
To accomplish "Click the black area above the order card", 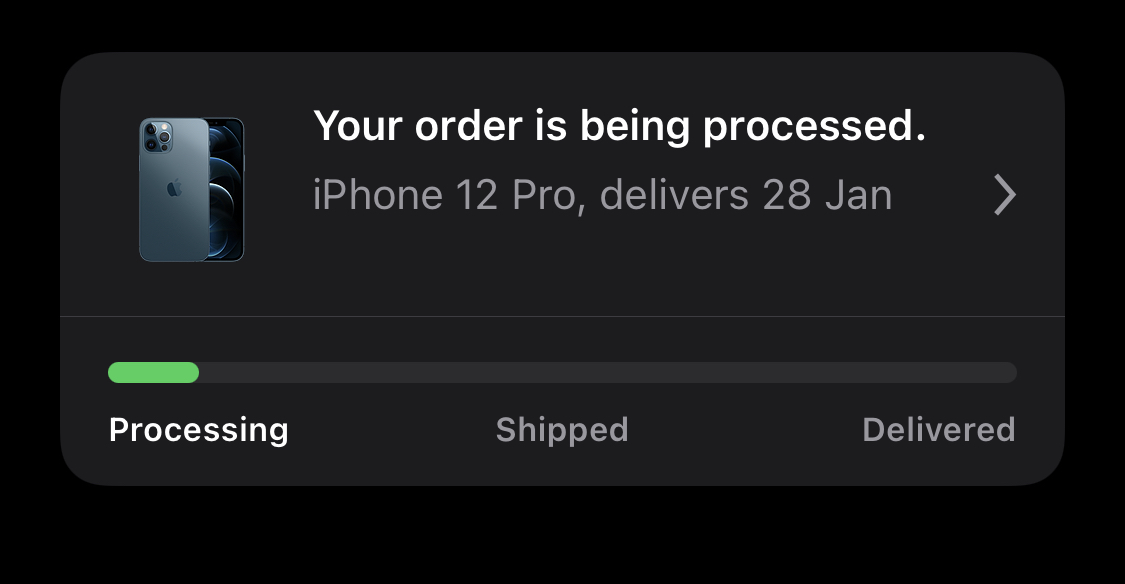I will [x=562, y=24].
